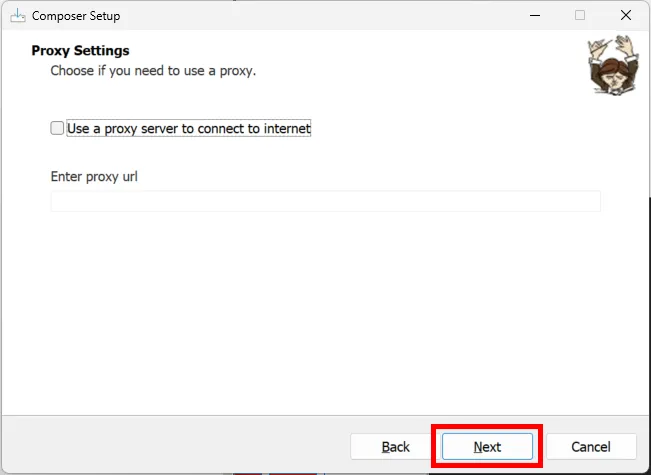Click the 'Choose if you need to use a proxy' text
The image size is (651, 475).
click(x=153, y=71)
